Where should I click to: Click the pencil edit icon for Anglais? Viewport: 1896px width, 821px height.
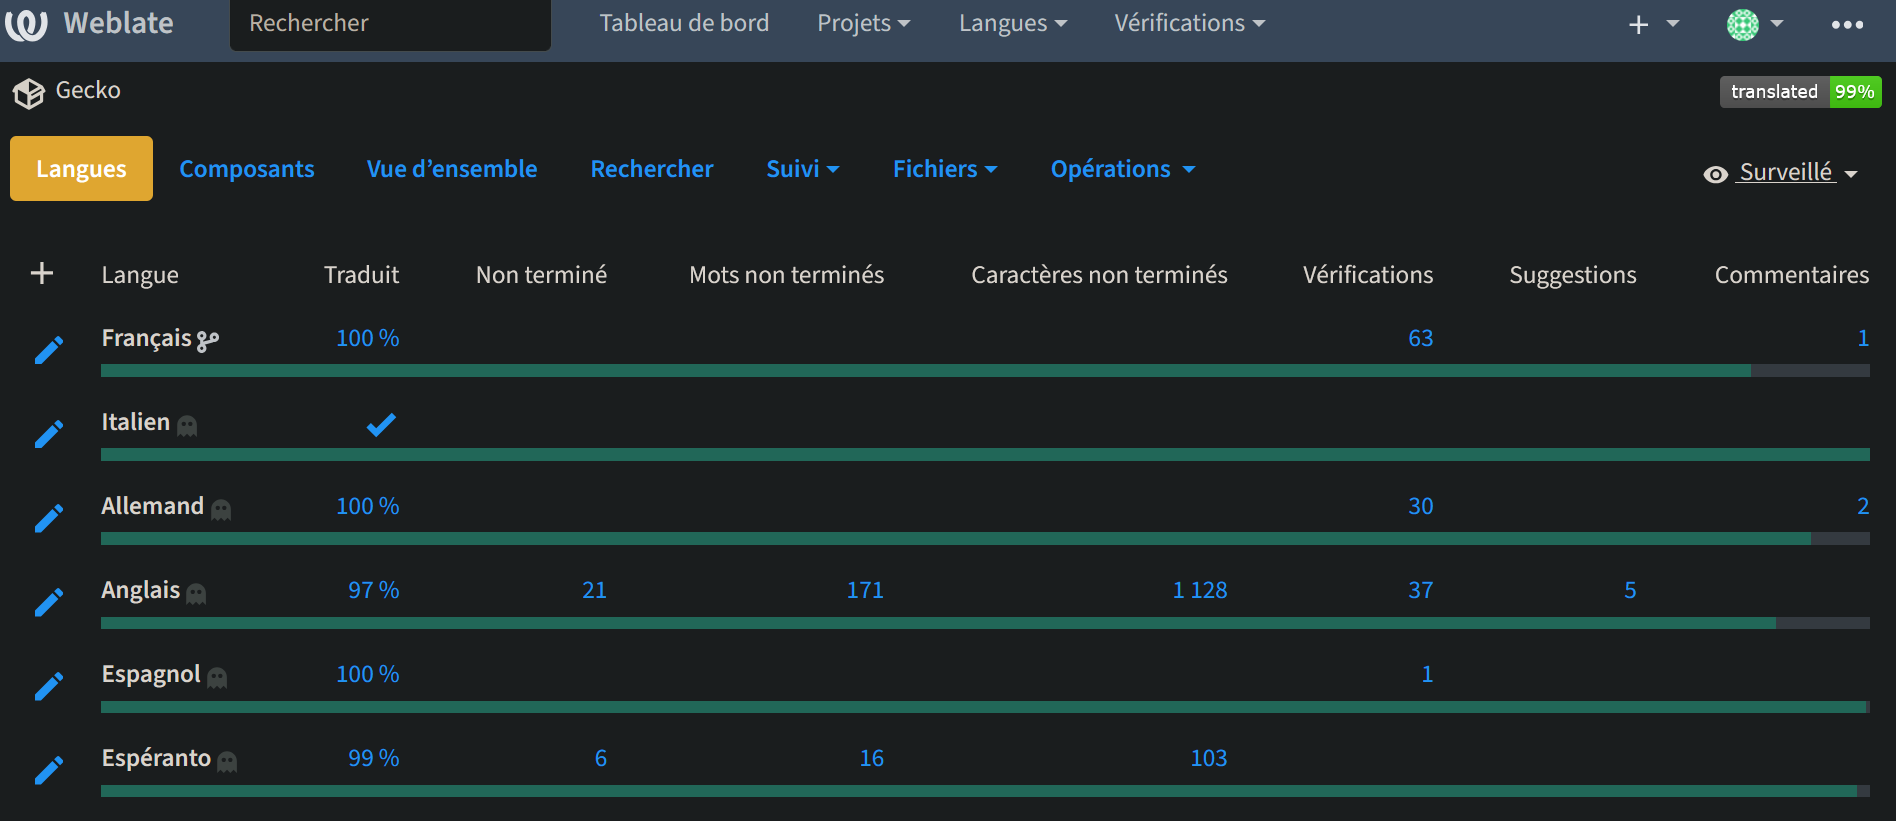pos(49,602)
